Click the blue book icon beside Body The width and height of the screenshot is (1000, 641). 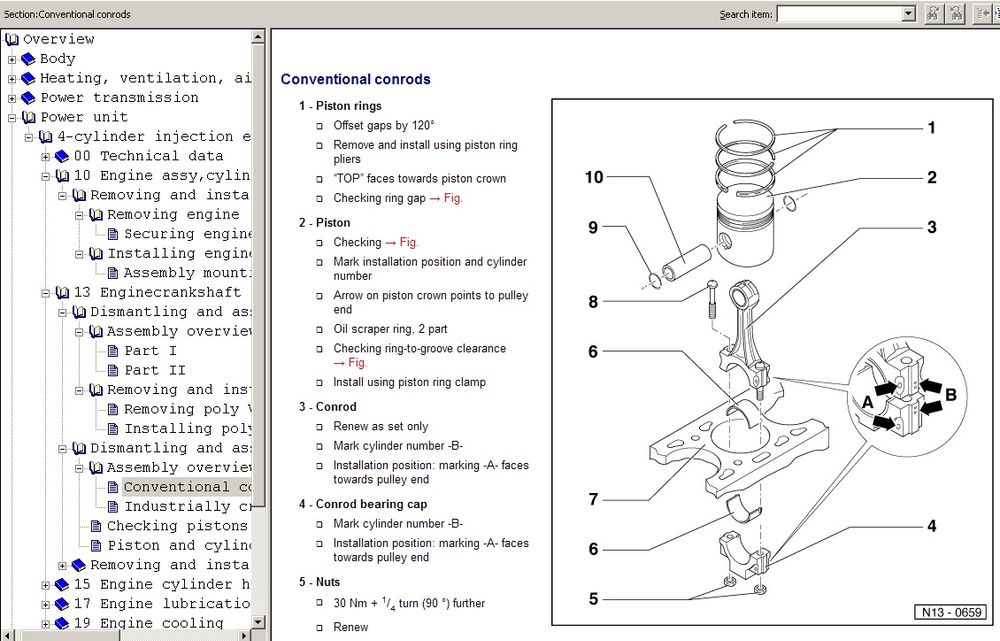tap(28, 59)
